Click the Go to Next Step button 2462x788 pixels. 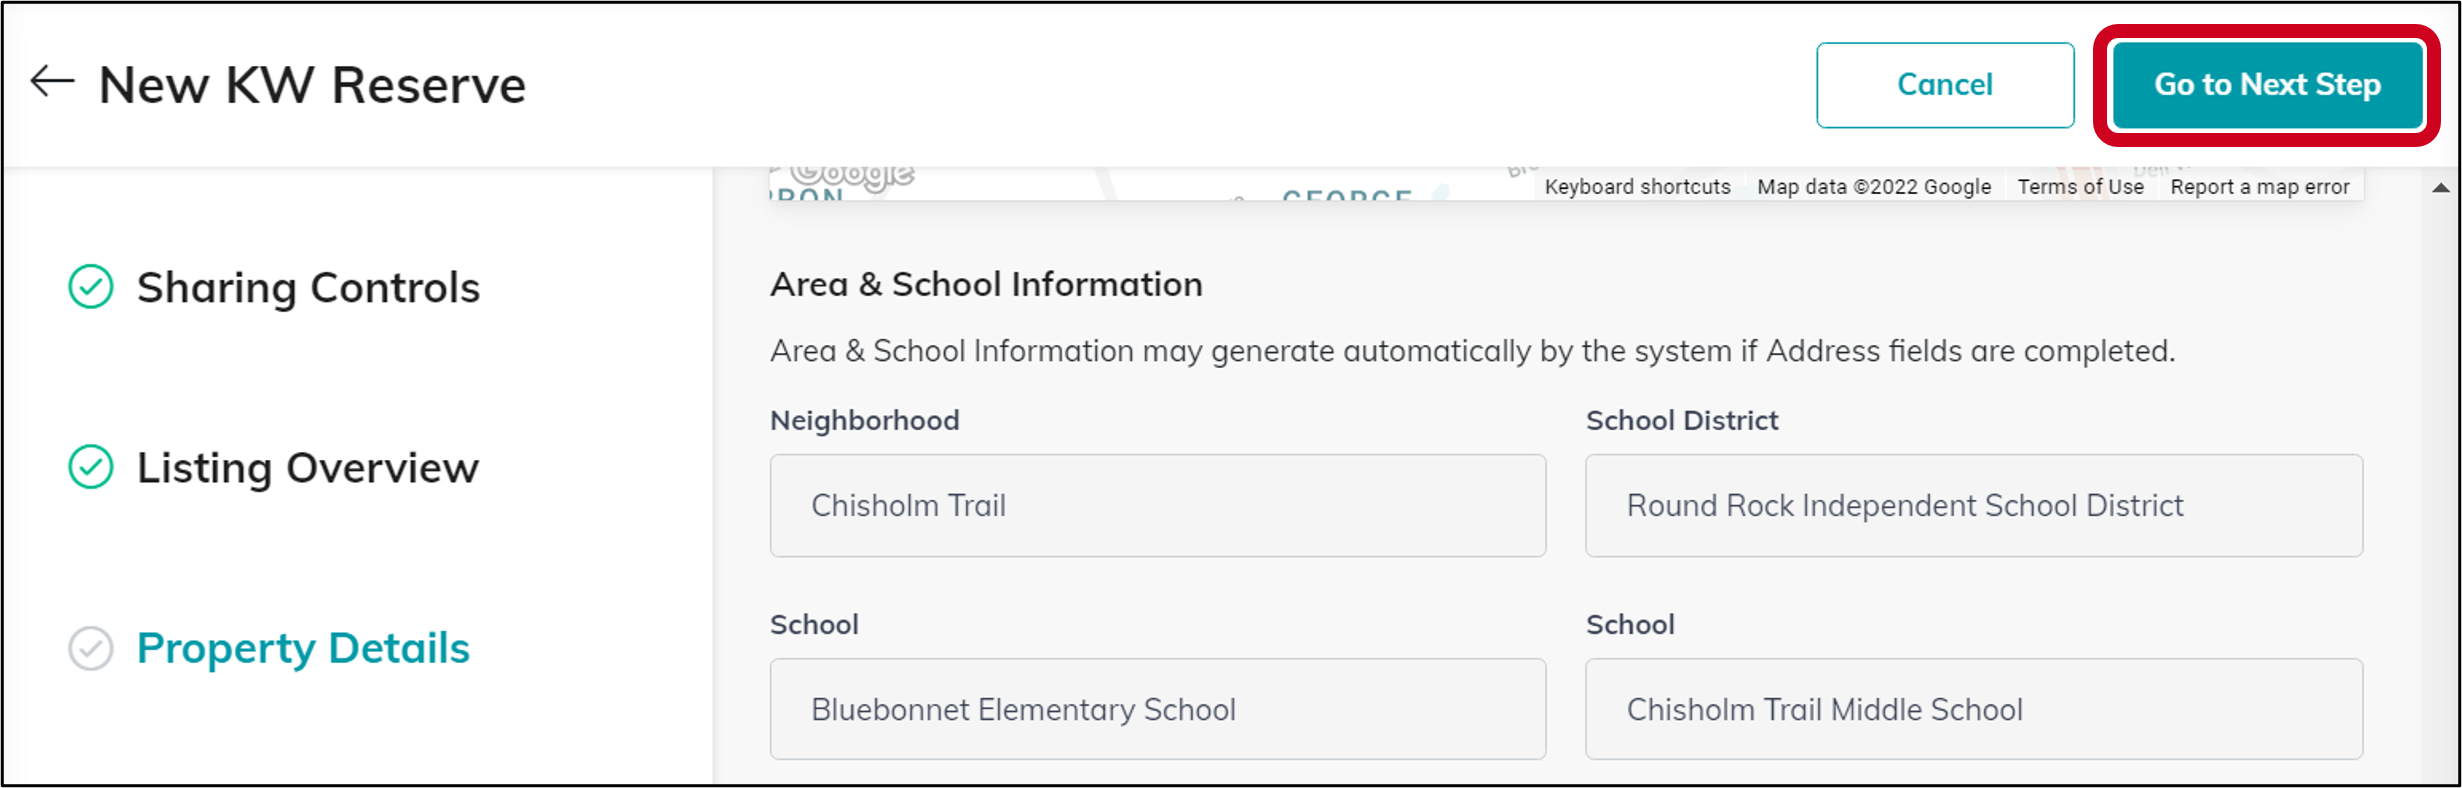[2267, 85]
